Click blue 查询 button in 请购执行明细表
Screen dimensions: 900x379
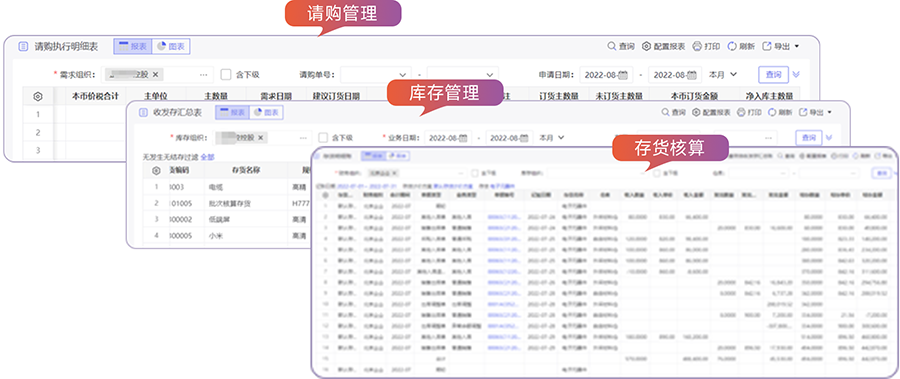pos(773,75)
